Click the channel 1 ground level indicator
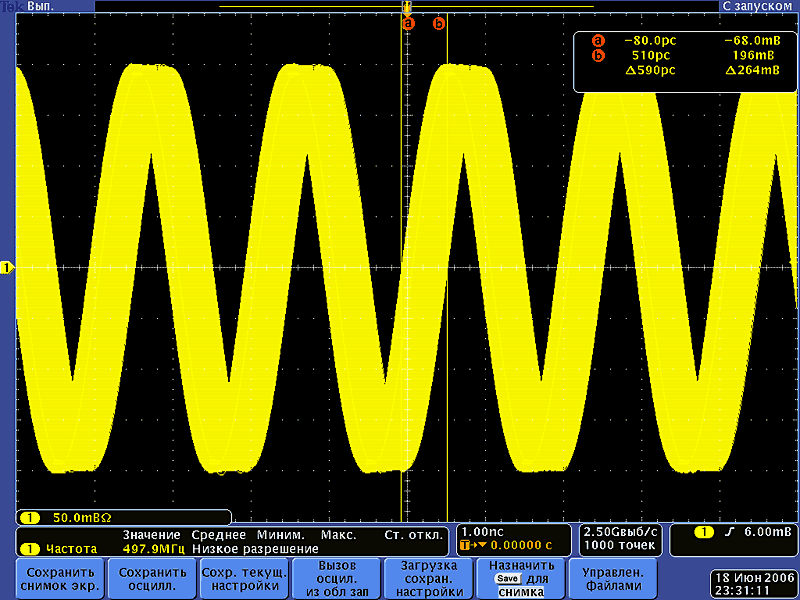Image resolution: width=800 pixels, height=600 pixels. pyautogui.click(x=6, y=267)
